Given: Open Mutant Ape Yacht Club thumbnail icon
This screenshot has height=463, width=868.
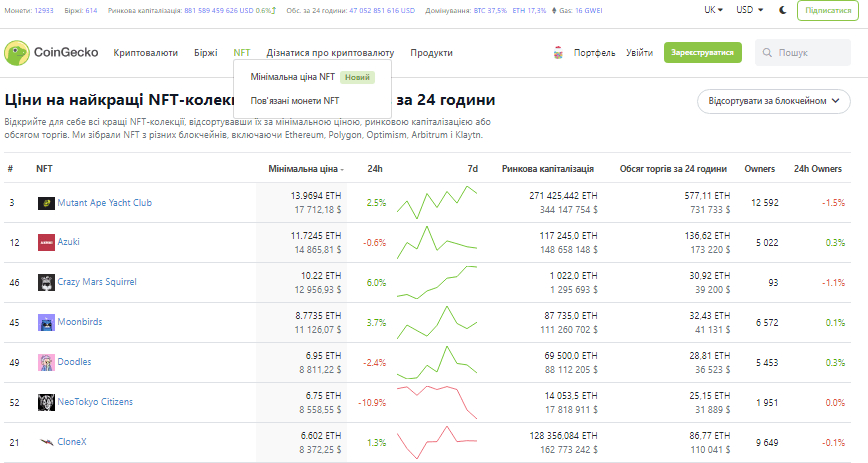Looking at the screenshot, I should point(46,203).
